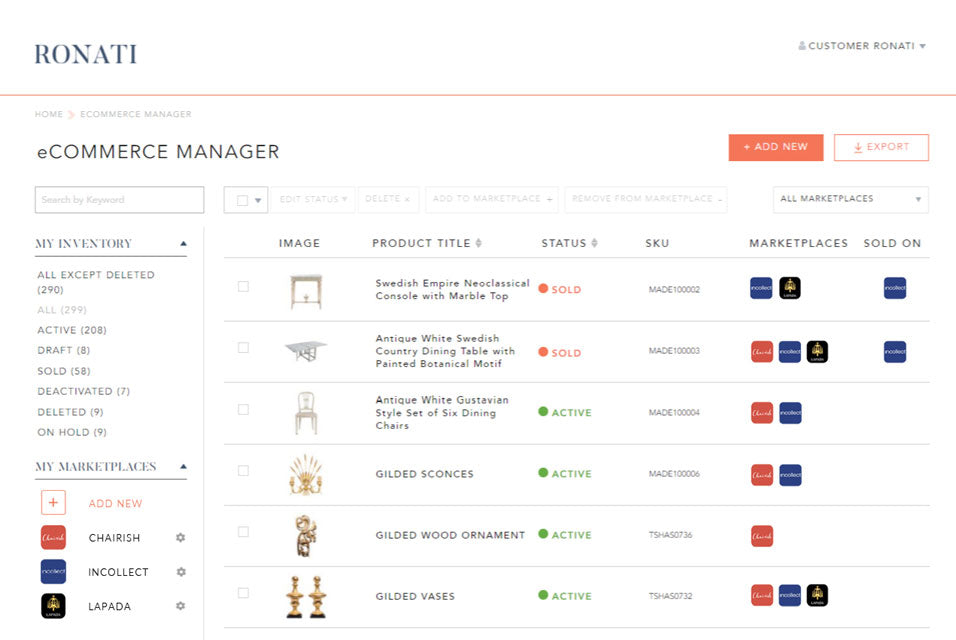This screenshot has width=956, height=640.
Task: Click LAPADA marketplace icon on Country Dining Table row
Action: point(817,352)
